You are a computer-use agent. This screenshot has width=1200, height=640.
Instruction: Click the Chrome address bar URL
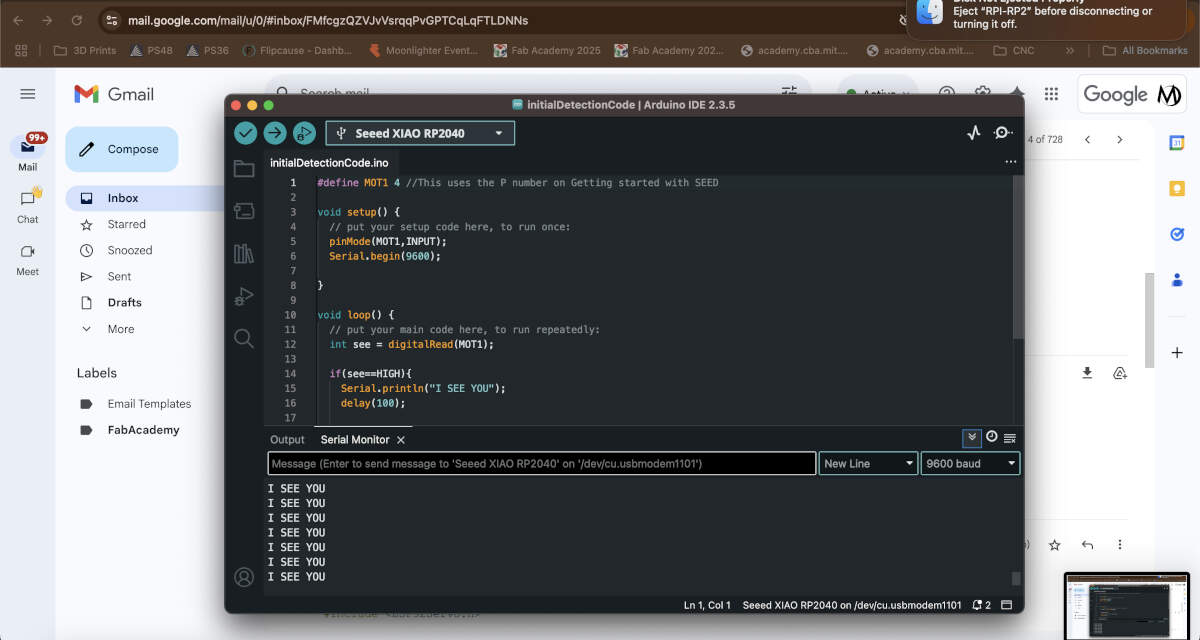pyautogui.click(x=328, y=20)
